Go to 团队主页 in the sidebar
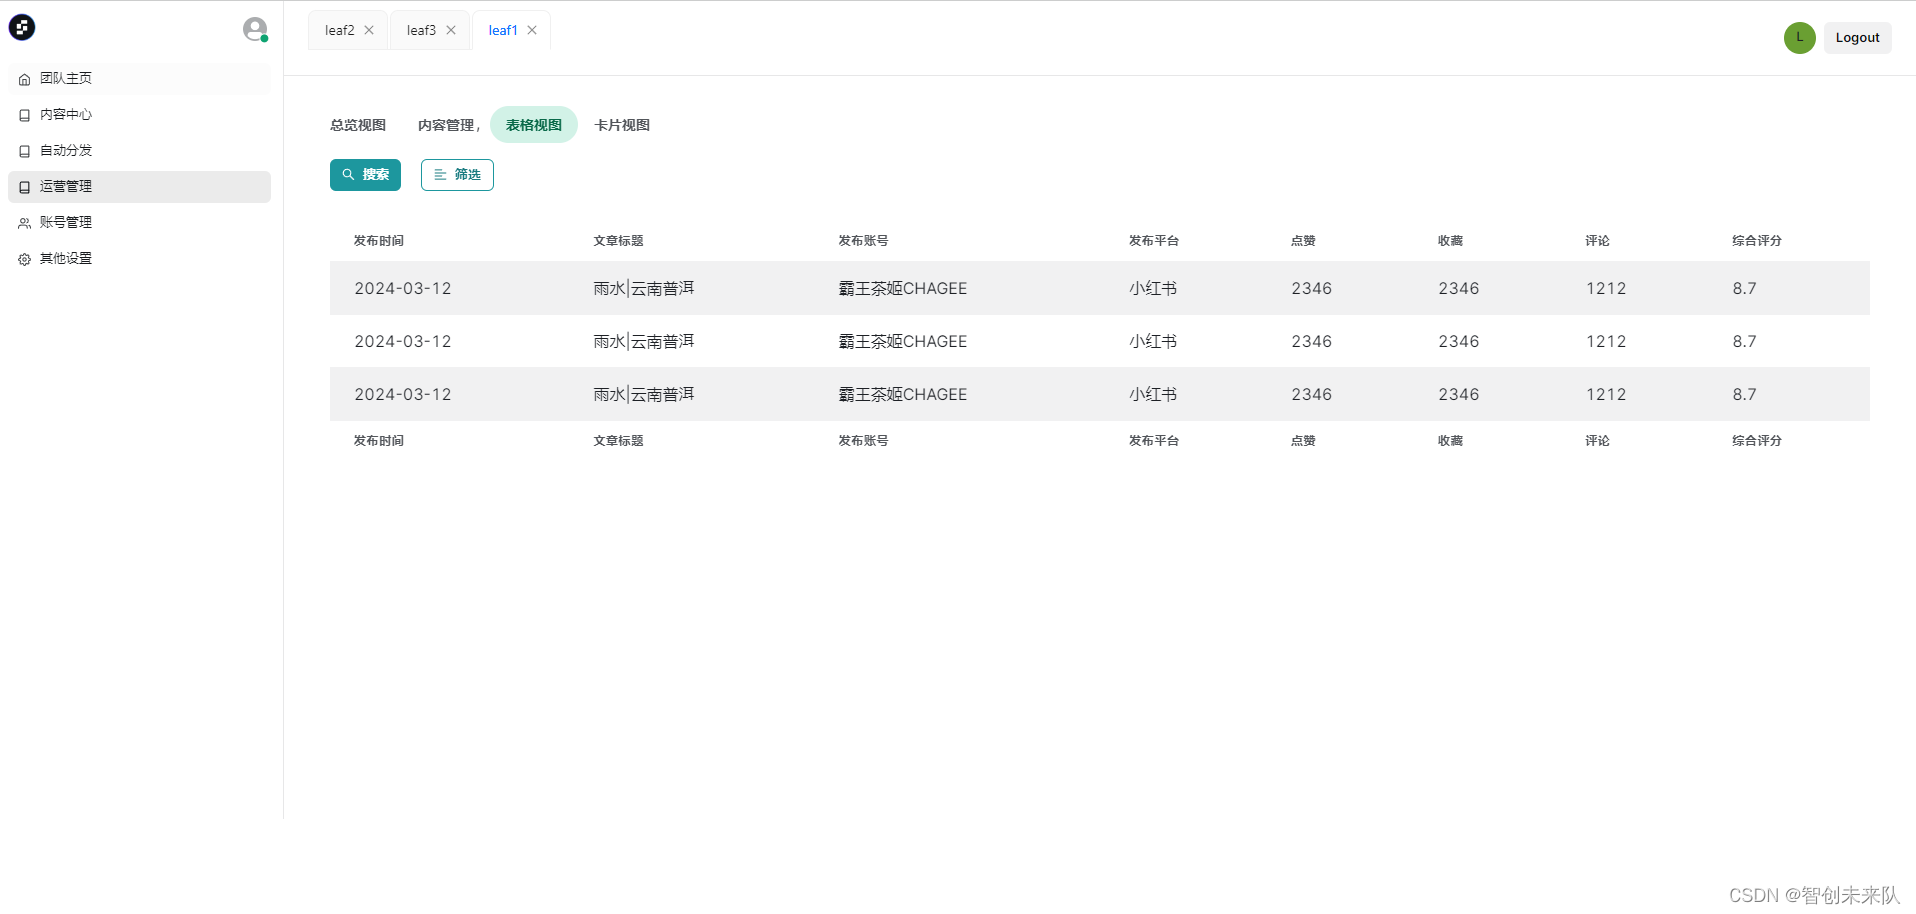The height and width of the screenshot is (914, 1916). (139, 79)
